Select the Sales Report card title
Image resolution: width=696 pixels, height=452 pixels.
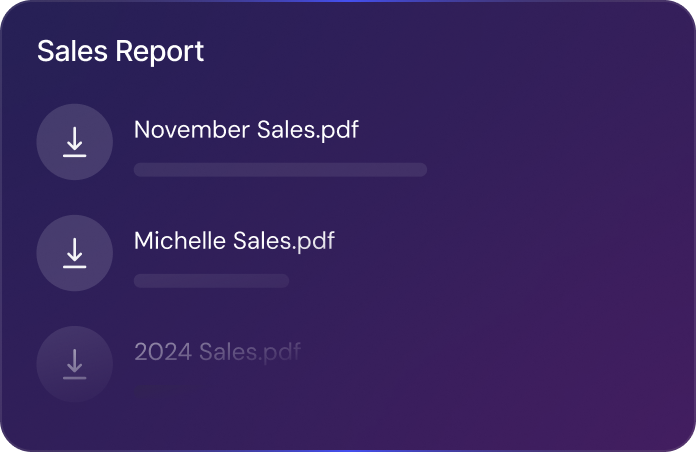click(120, 52)
